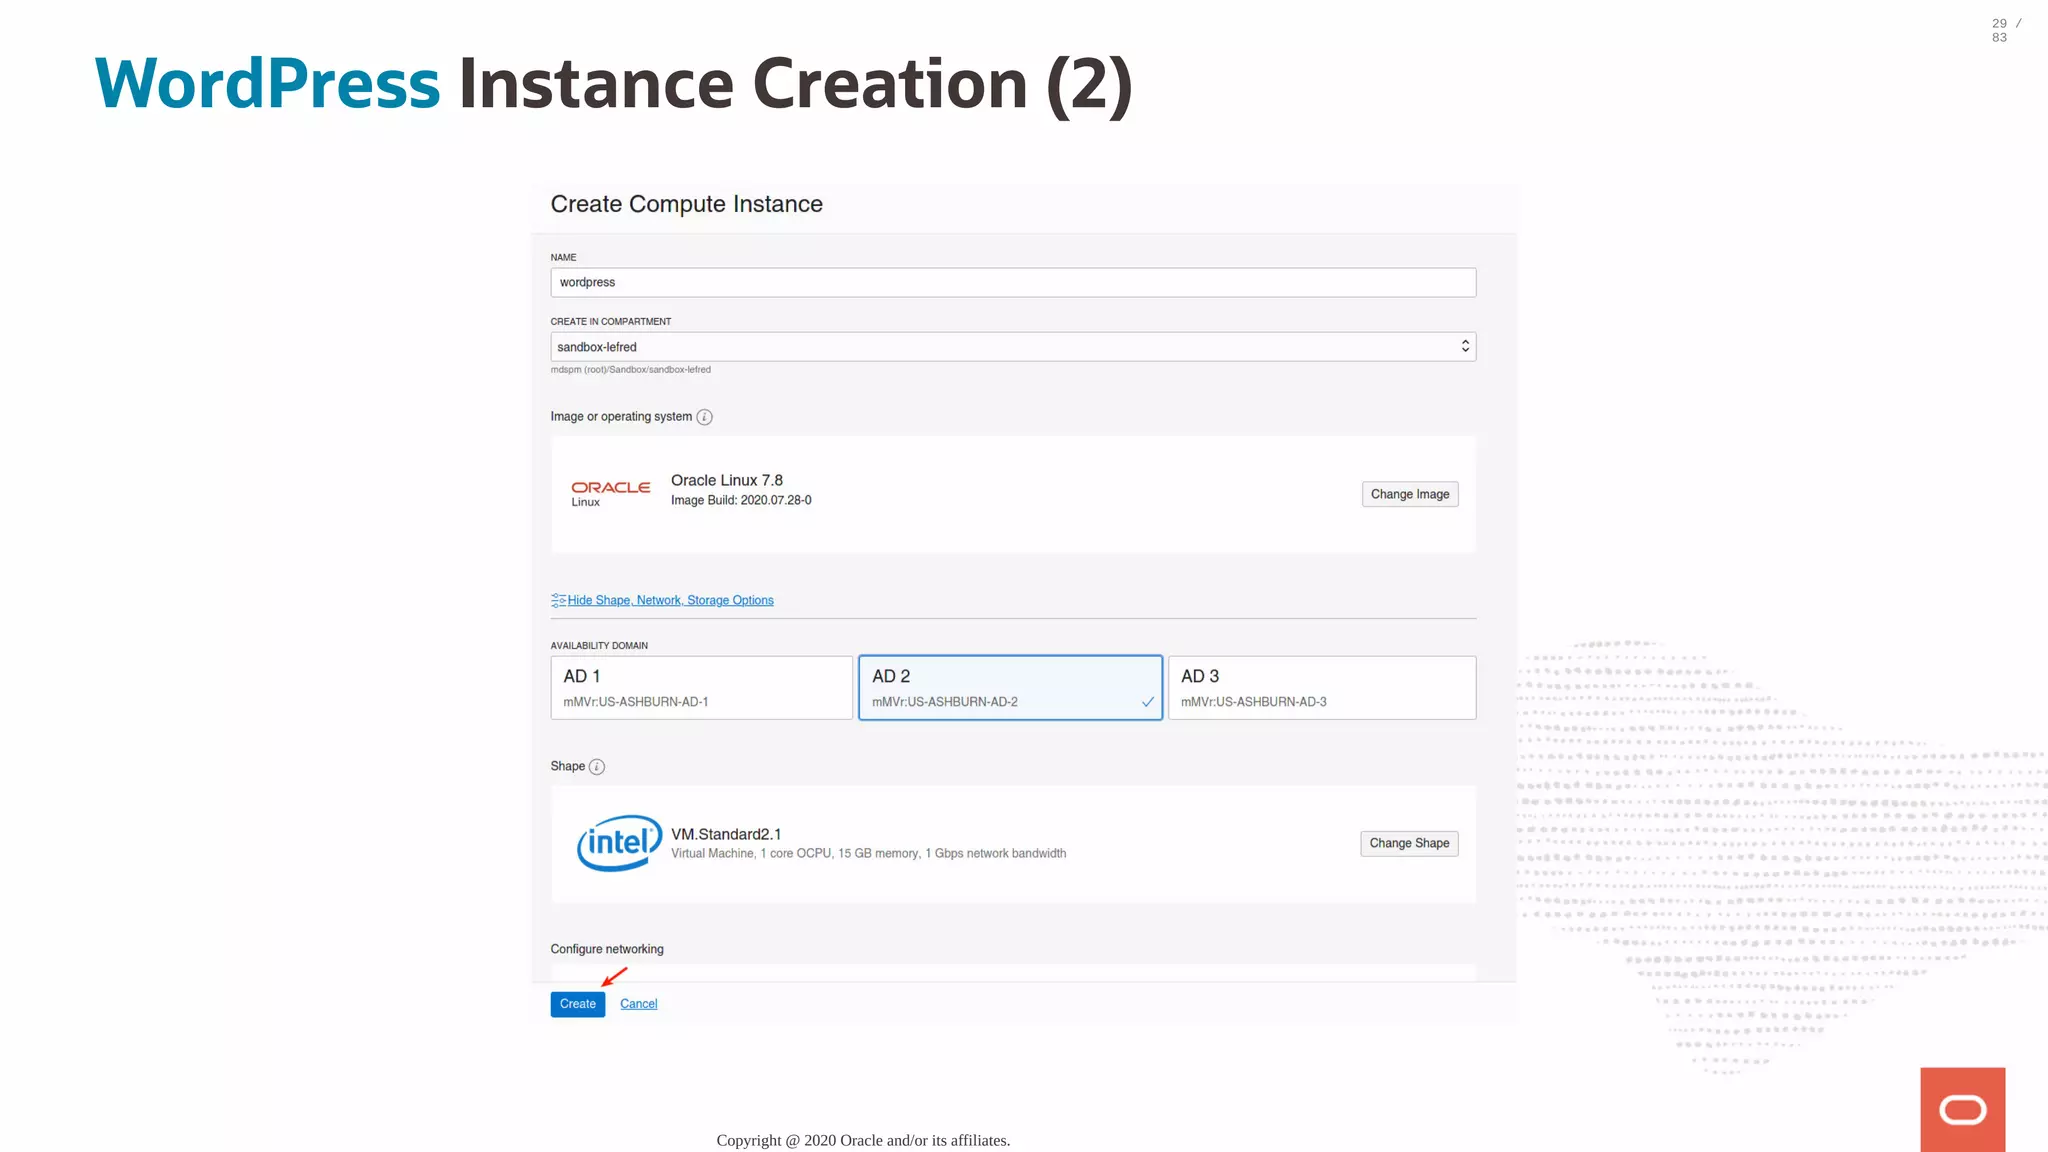Select availability domain AD 3
This screenshot has height=1152, width=2048.
click(1321, 687)
